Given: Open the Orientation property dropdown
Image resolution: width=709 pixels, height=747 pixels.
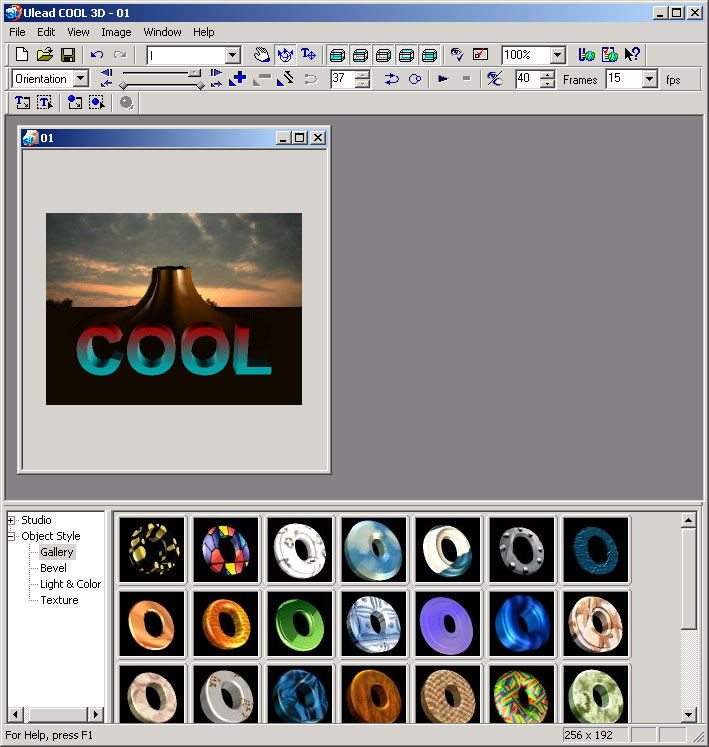Looking at the screenshot, I should 81,79.
